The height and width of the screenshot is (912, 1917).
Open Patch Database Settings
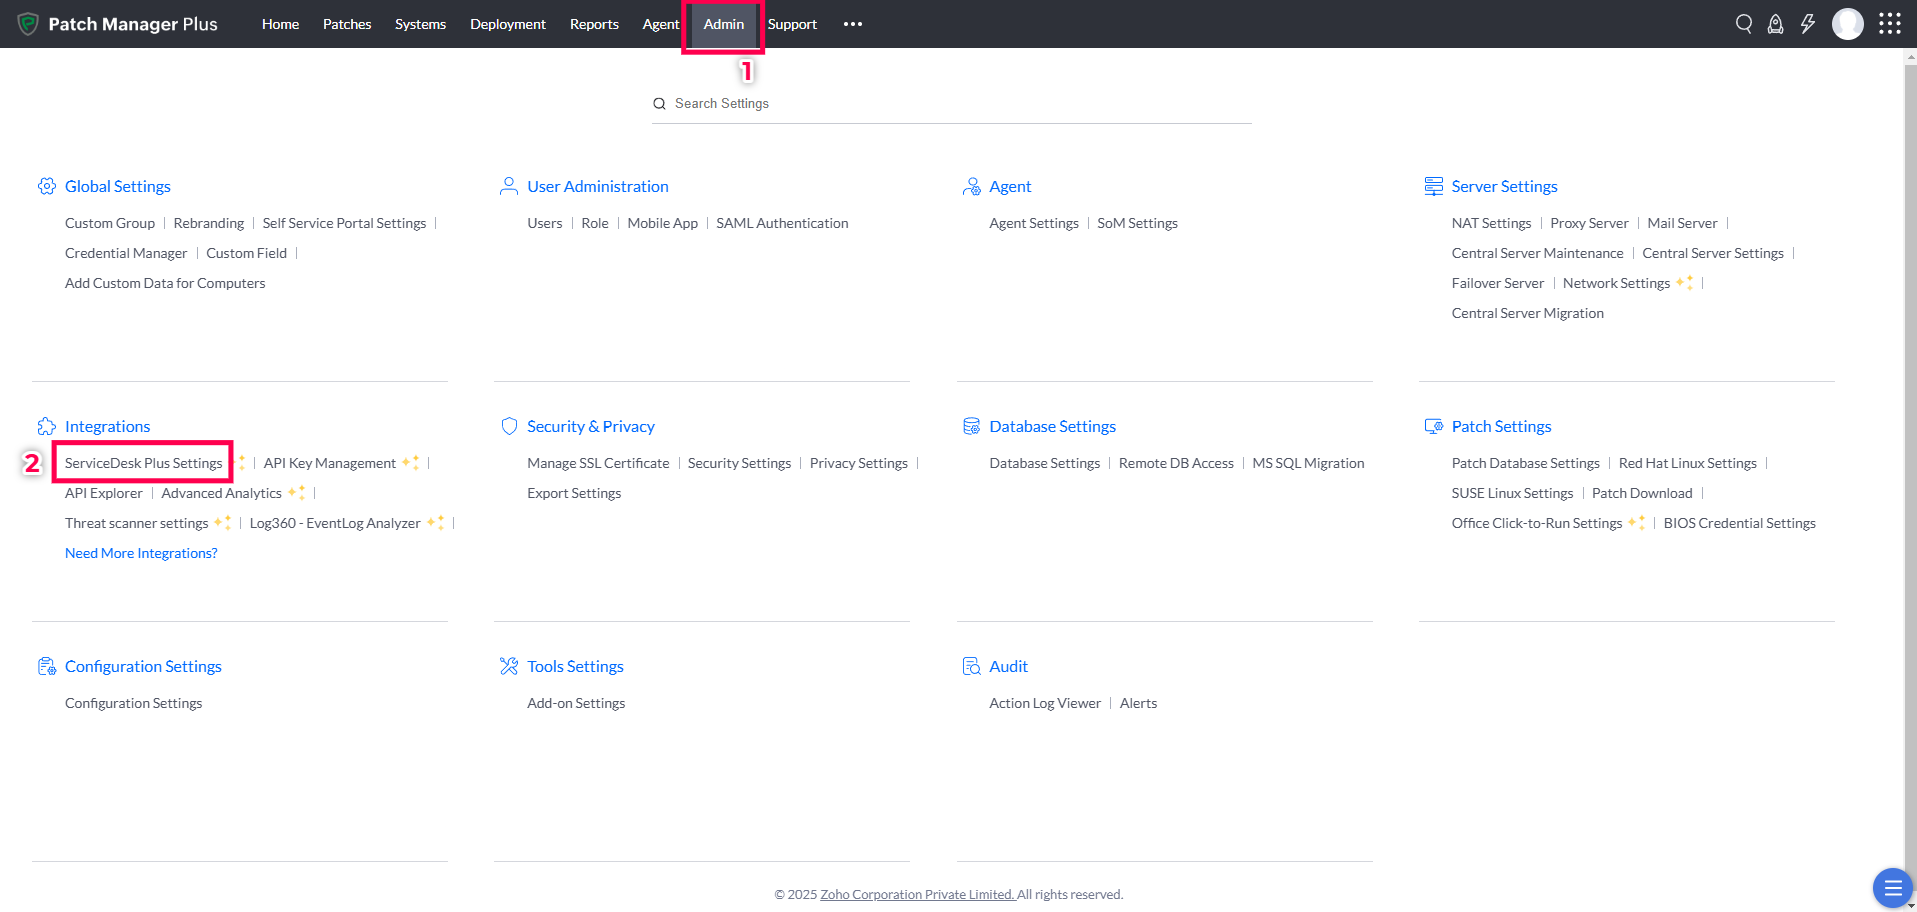pyautogui.click(x=1526, y=463)
